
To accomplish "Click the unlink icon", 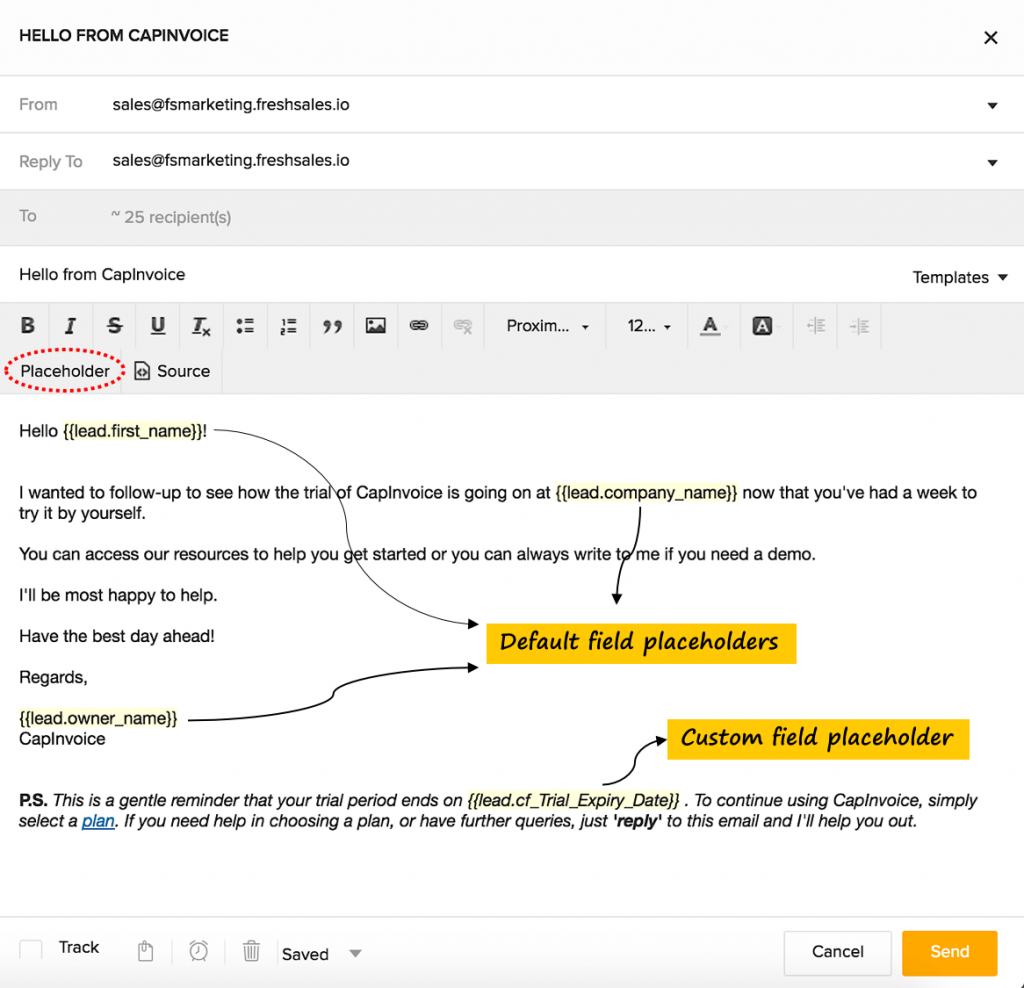I will 463,326.
